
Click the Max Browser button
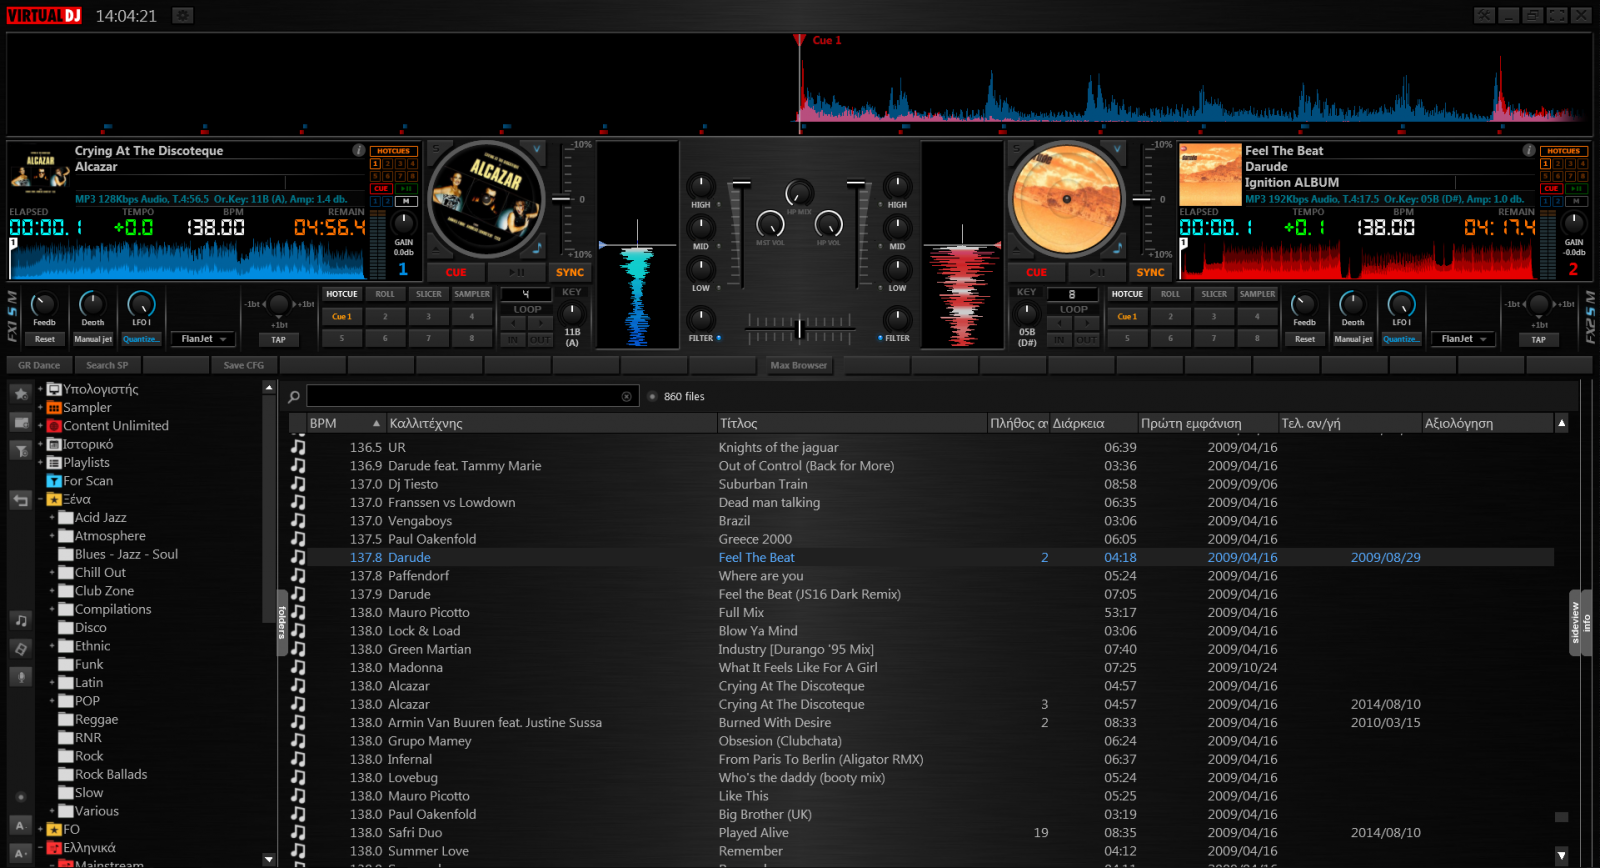[798, 365]
